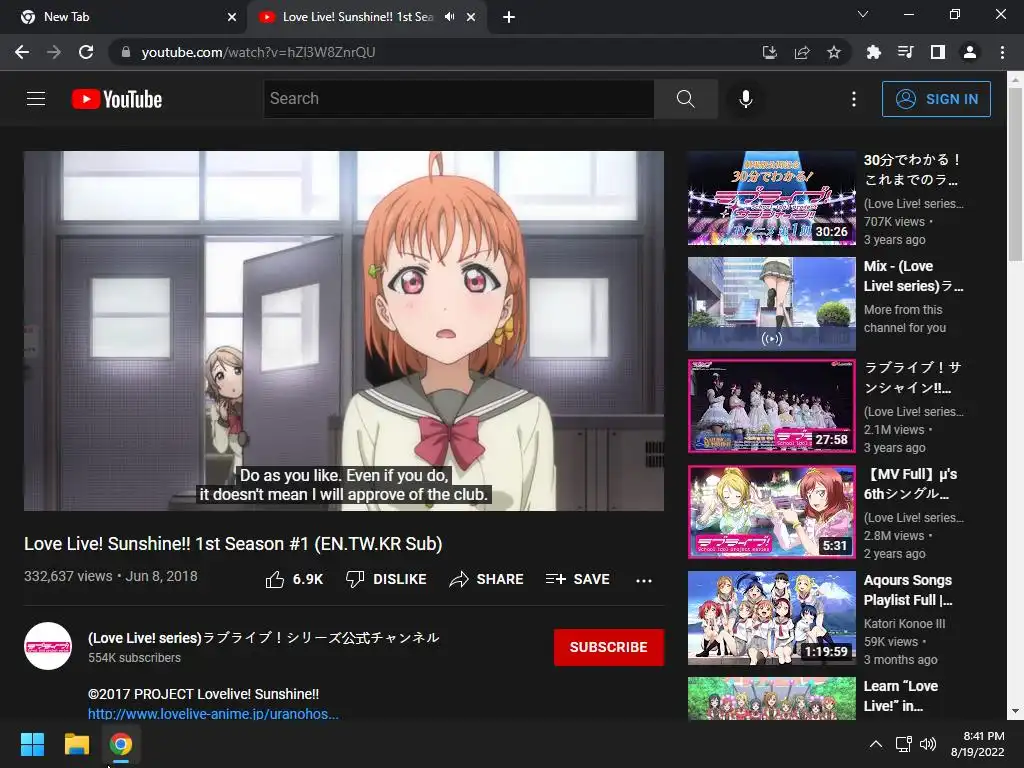Open Chrome three-dot menu

1002,52
